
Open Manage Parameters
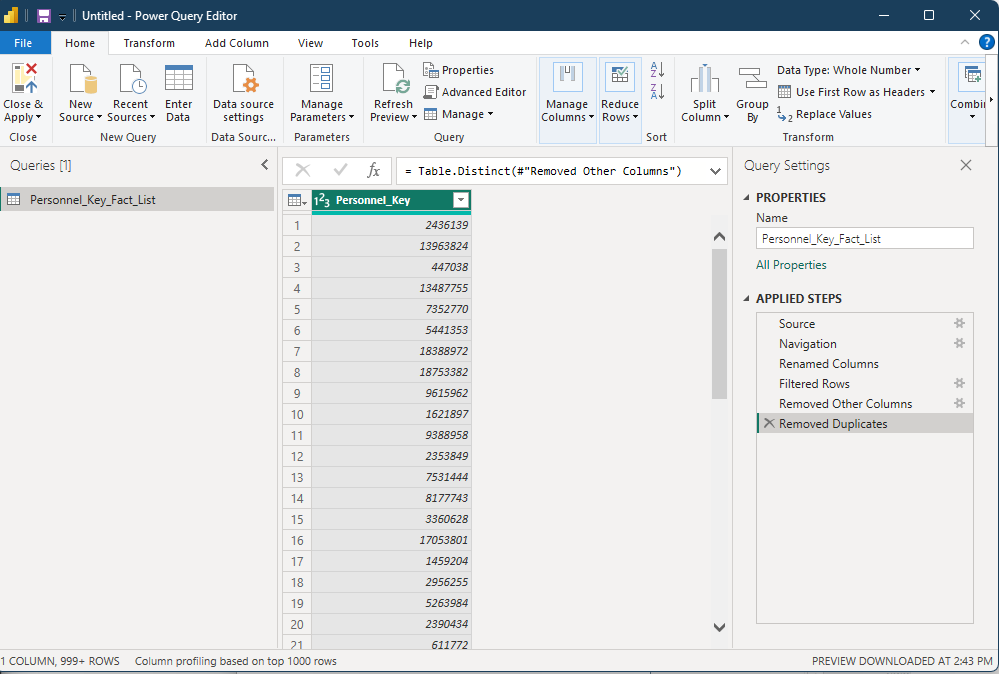pos(321,91)
